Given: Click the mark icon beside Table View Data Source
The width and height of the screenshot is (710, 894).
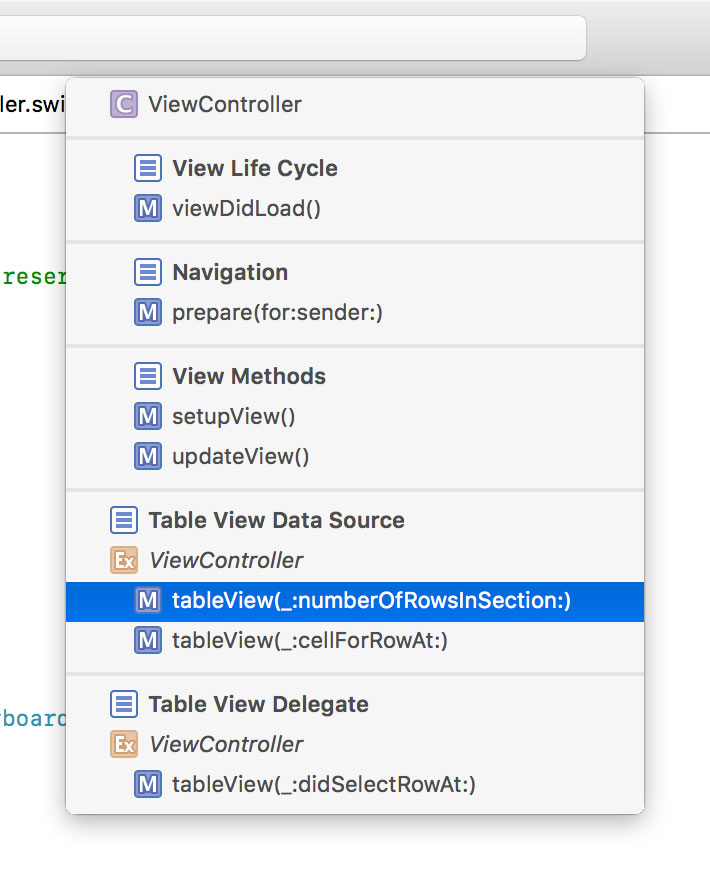Looking at the screenshot, I should pyautogui.click(x=124, y=520).
